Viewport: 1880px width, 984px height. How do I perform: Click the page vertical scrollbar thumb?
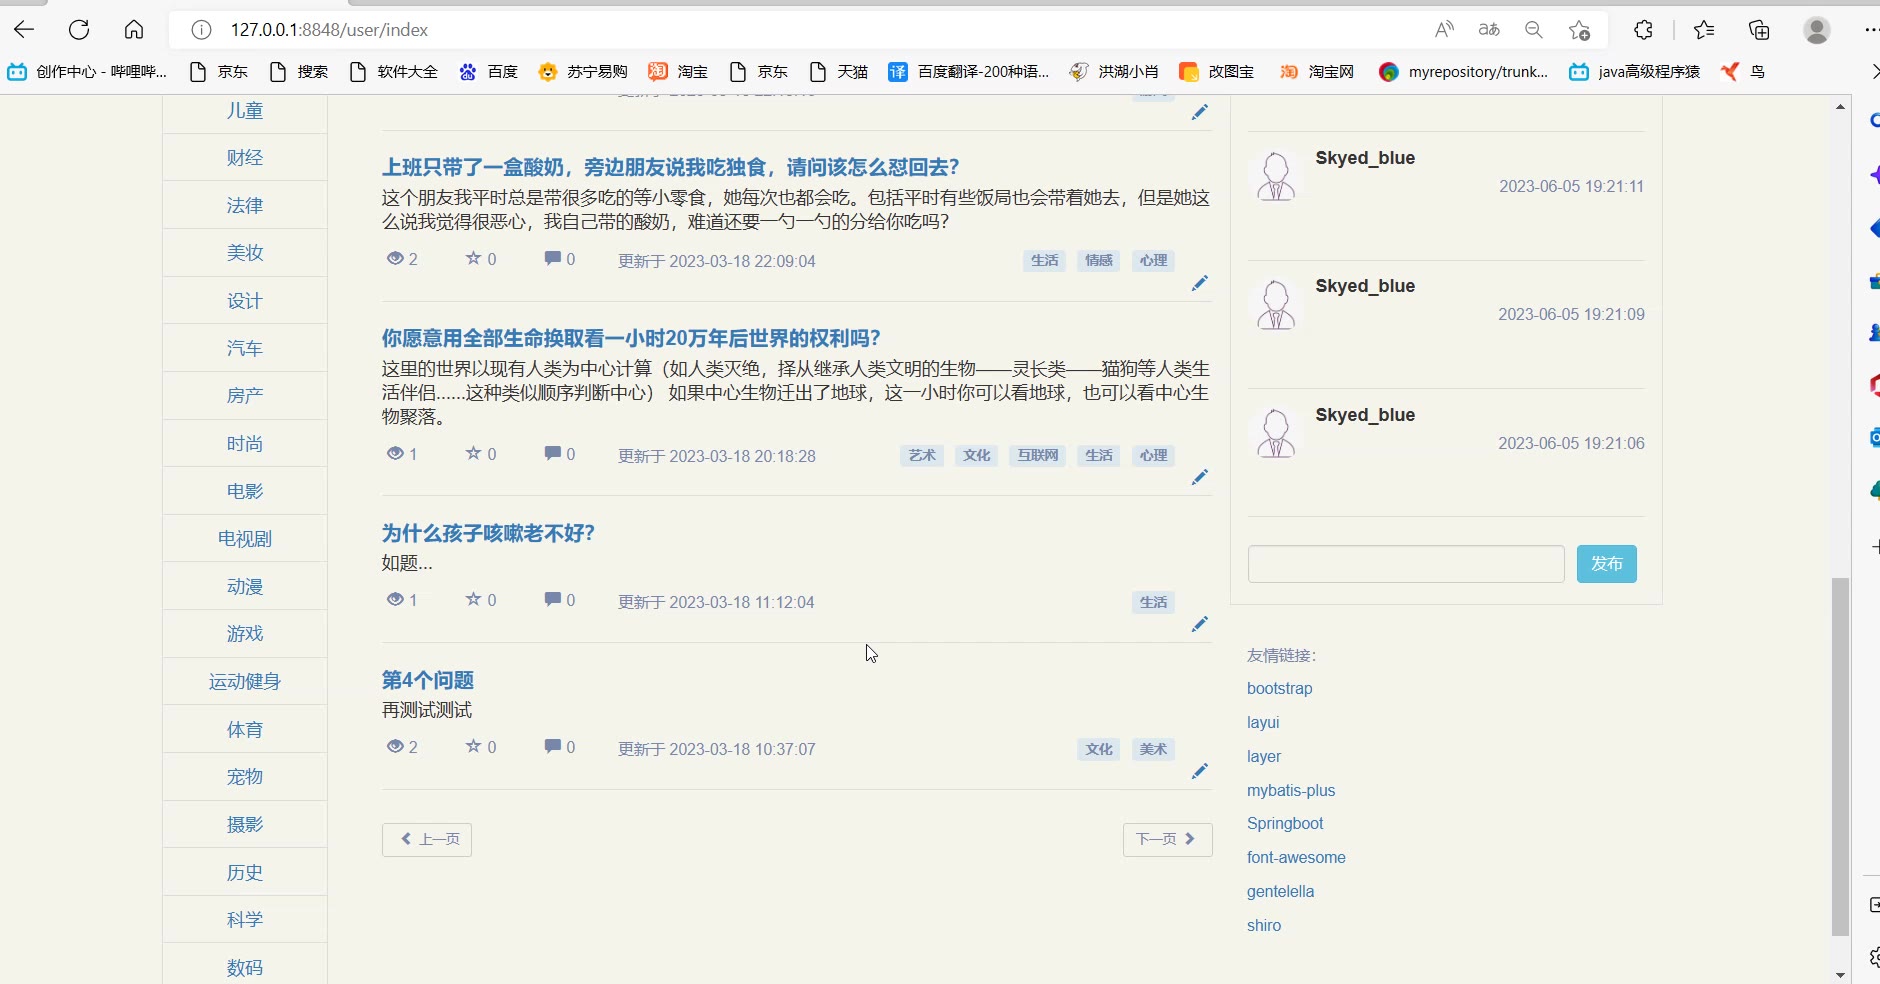click(1840, 756)
